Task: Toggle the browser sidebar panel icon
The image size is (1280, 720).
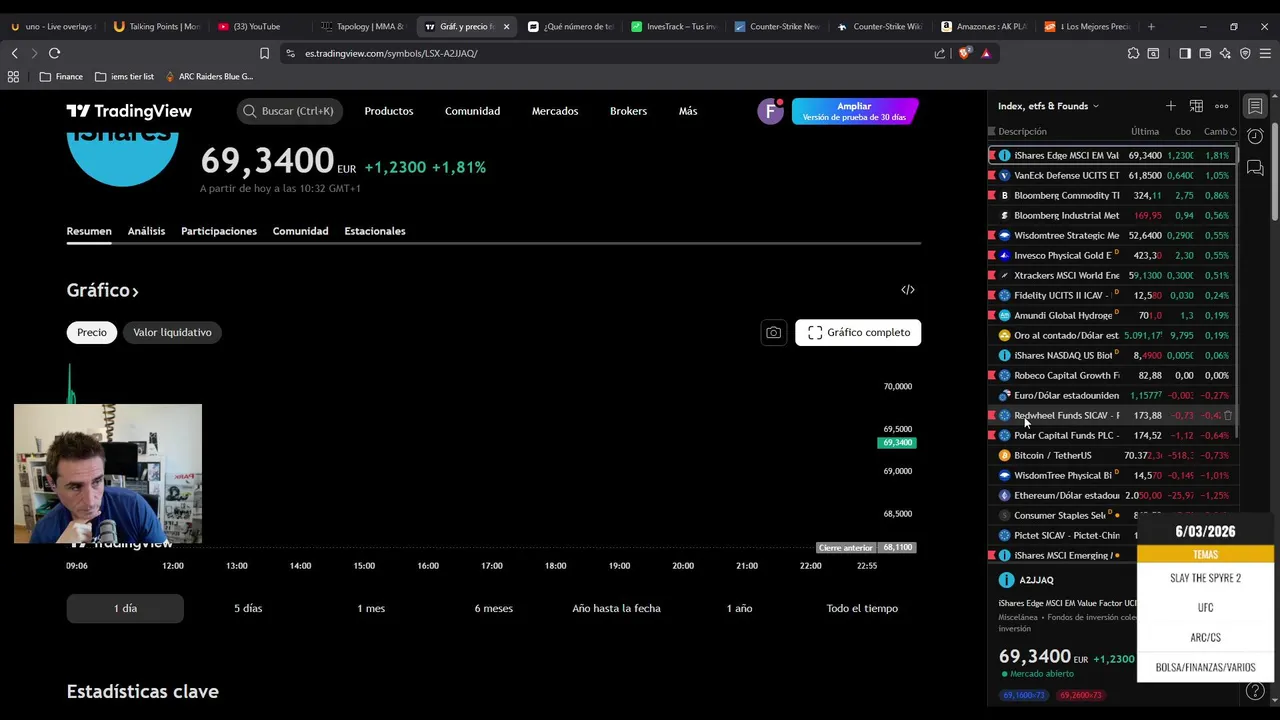Action: pos(1185,53)
